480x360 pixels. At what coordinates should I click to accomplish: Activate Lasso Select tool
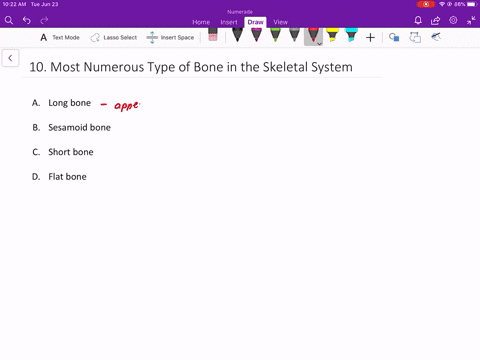pos(114,37)
